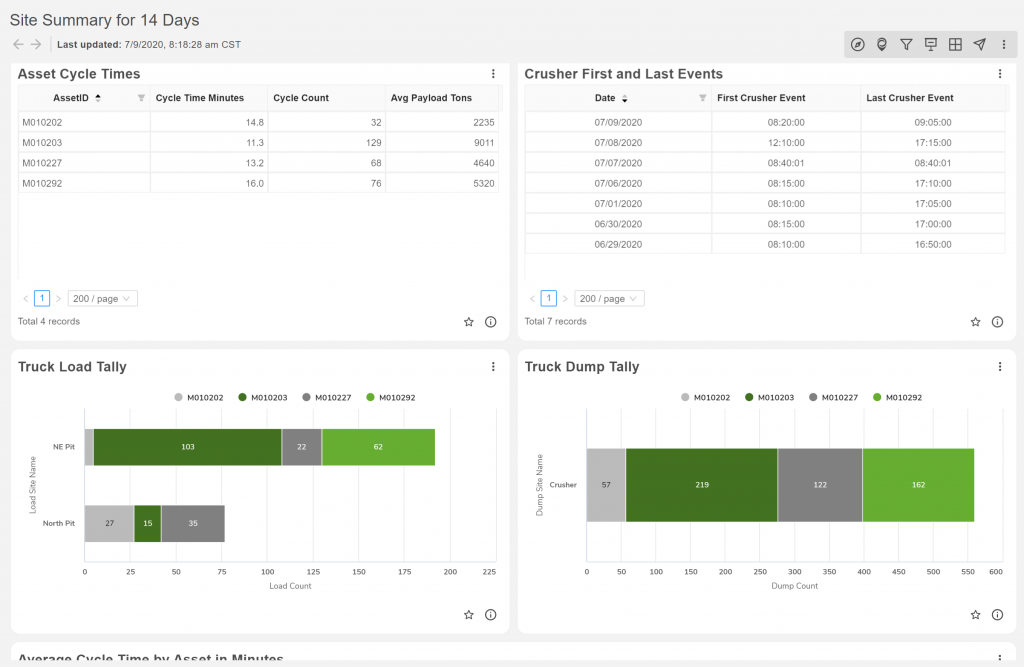The height and width of the screenshot is (667, 1024).
Task: Go to page 1 in Asset Cycle Times
Action: point(42,299)
